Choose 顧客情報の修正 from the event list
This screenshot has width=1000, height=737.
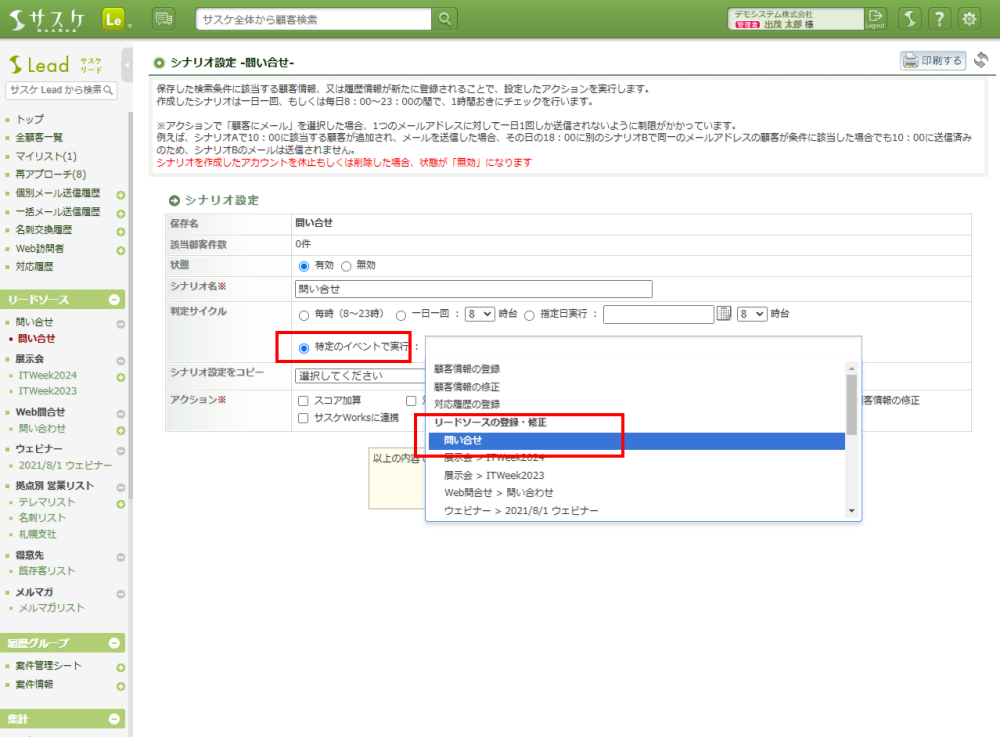[x=467, y=387]
